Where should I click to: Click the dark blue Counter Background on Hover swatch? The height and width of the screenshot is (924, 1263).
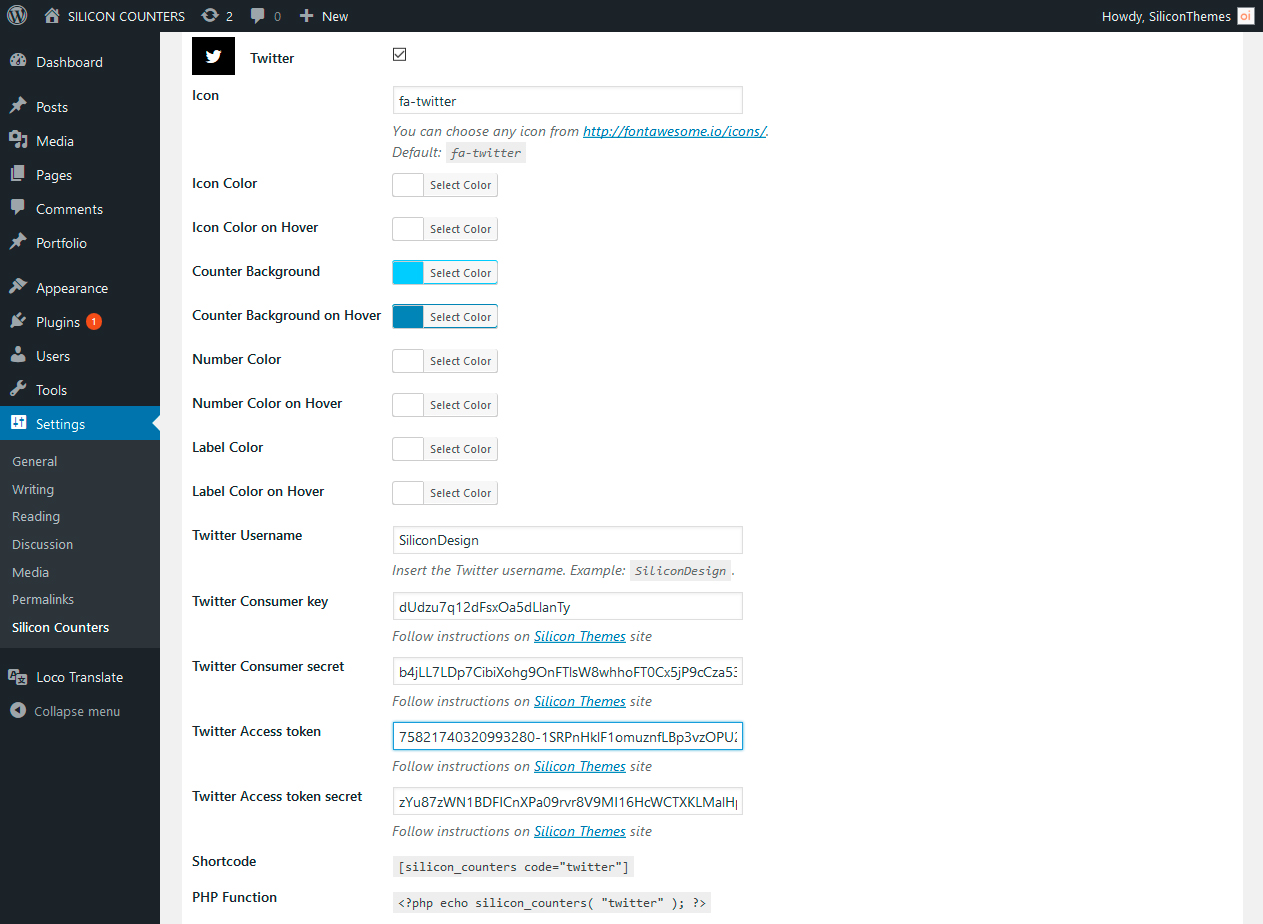click(x=408, y=317)
